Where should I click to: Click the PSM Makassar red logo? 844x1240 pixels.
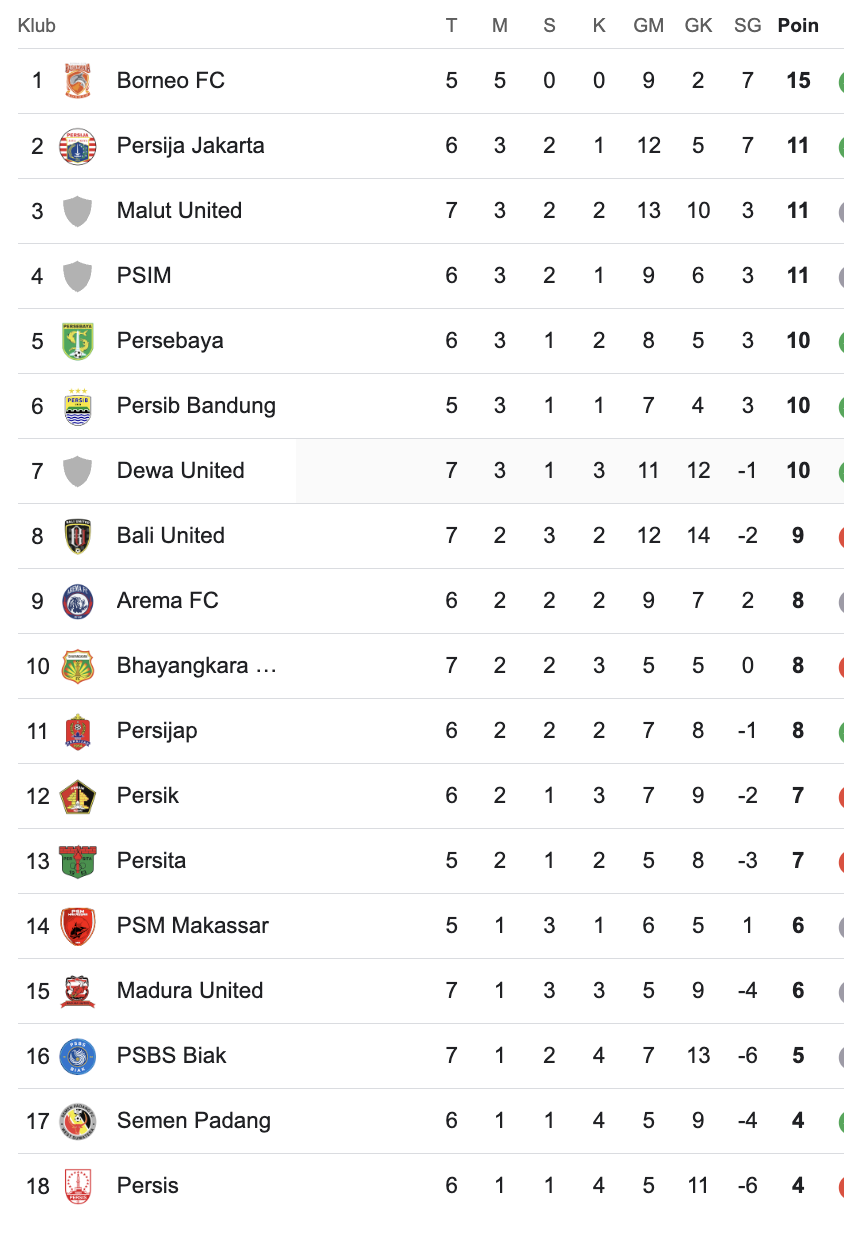77,926
